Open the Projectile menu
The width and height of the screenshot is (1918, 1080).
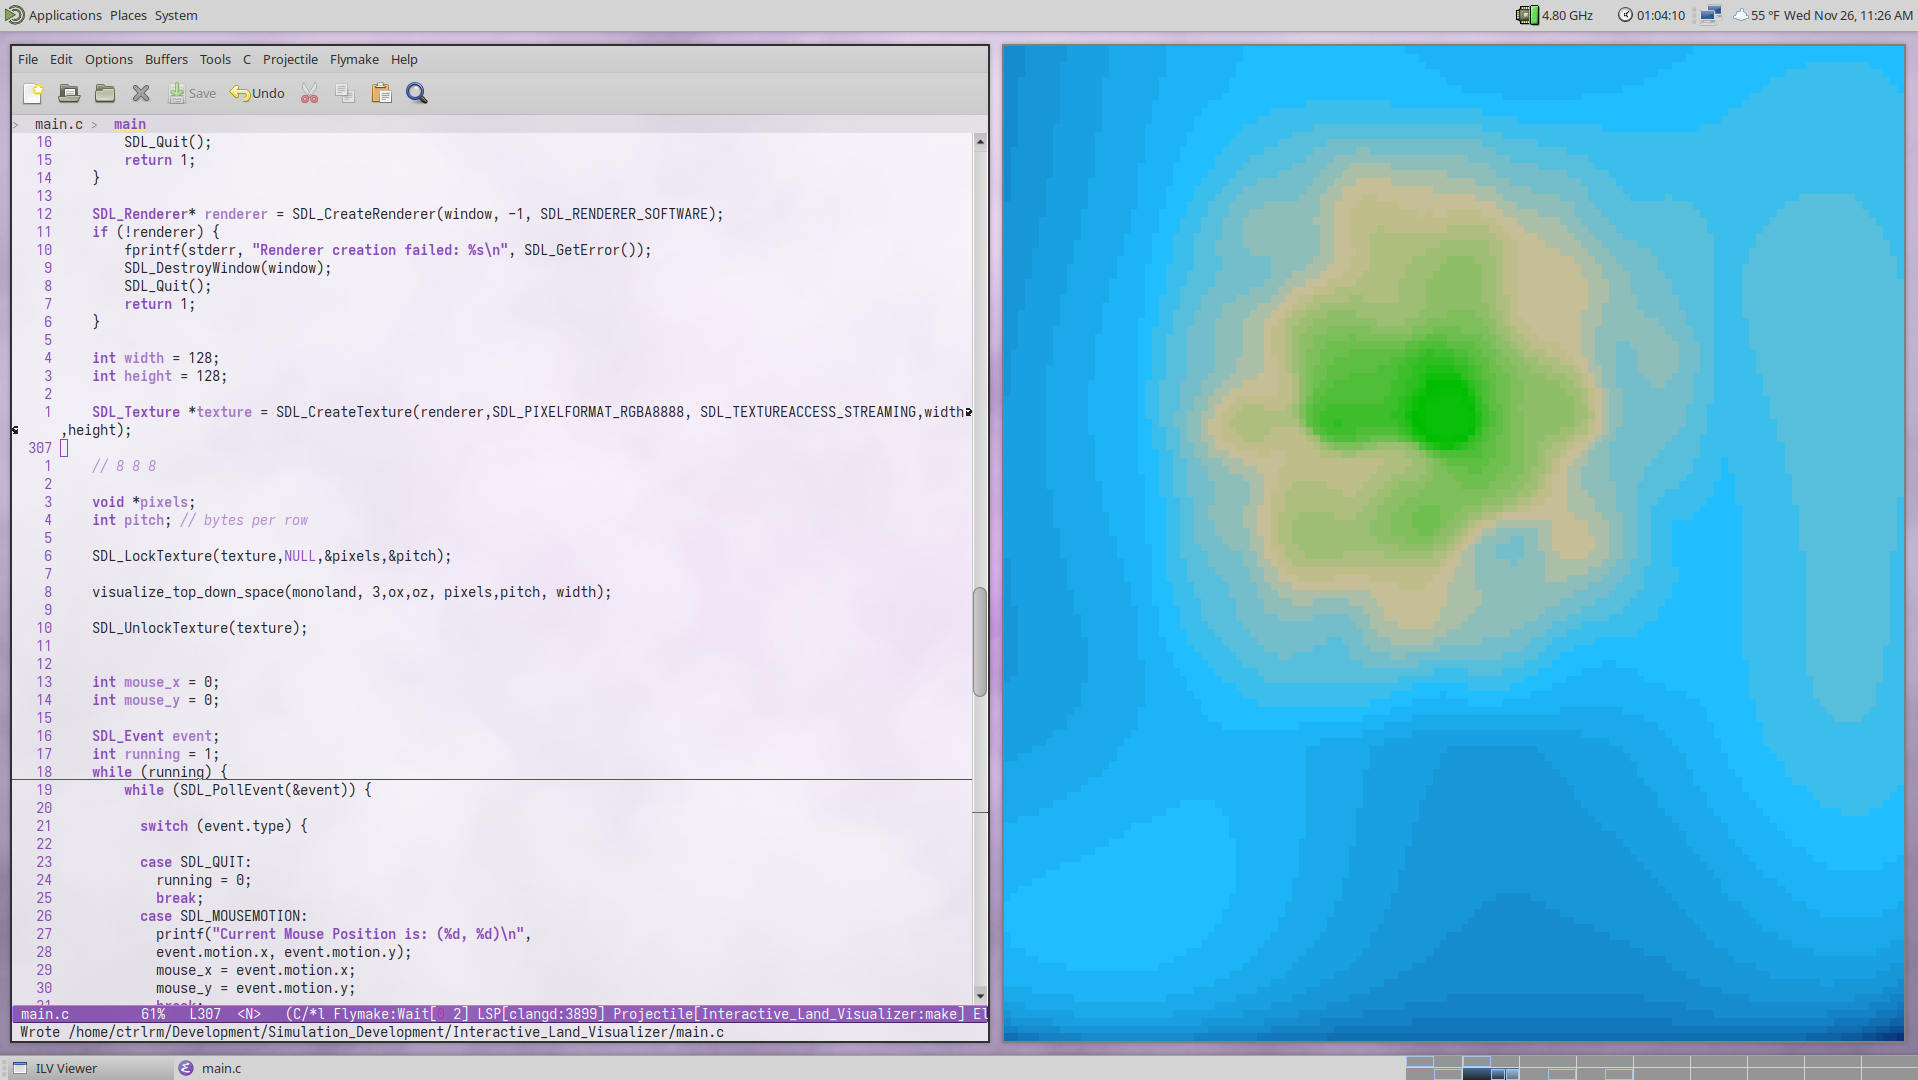[x=290, y=59]
